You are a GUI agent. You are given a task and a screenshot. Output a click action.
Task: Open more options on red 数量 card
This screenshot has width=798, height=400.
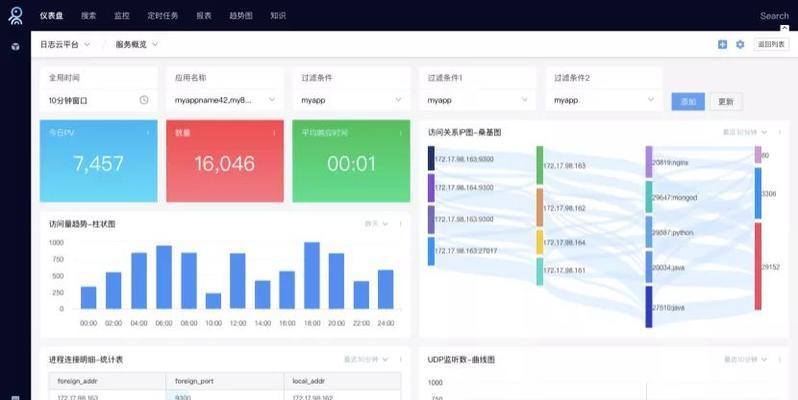[x=274, y=133]
